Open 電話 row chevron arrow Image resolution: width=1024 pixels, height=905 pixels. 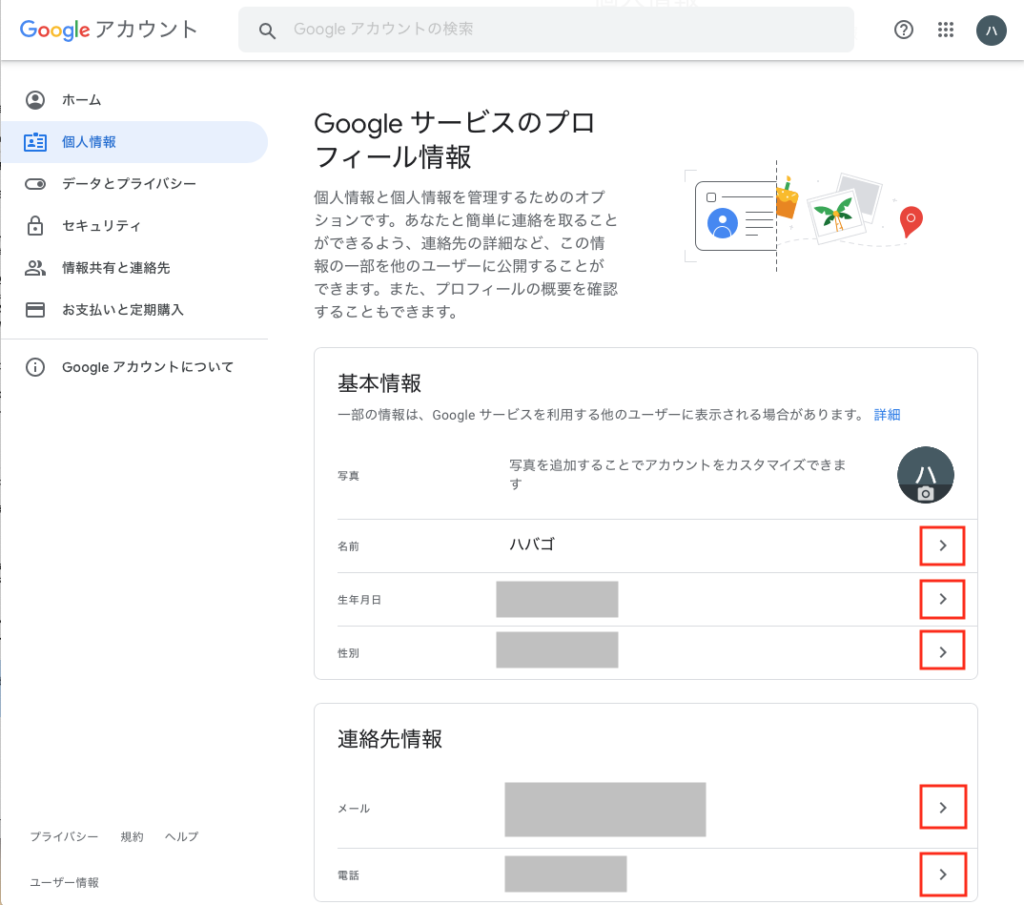pos(942,874)
